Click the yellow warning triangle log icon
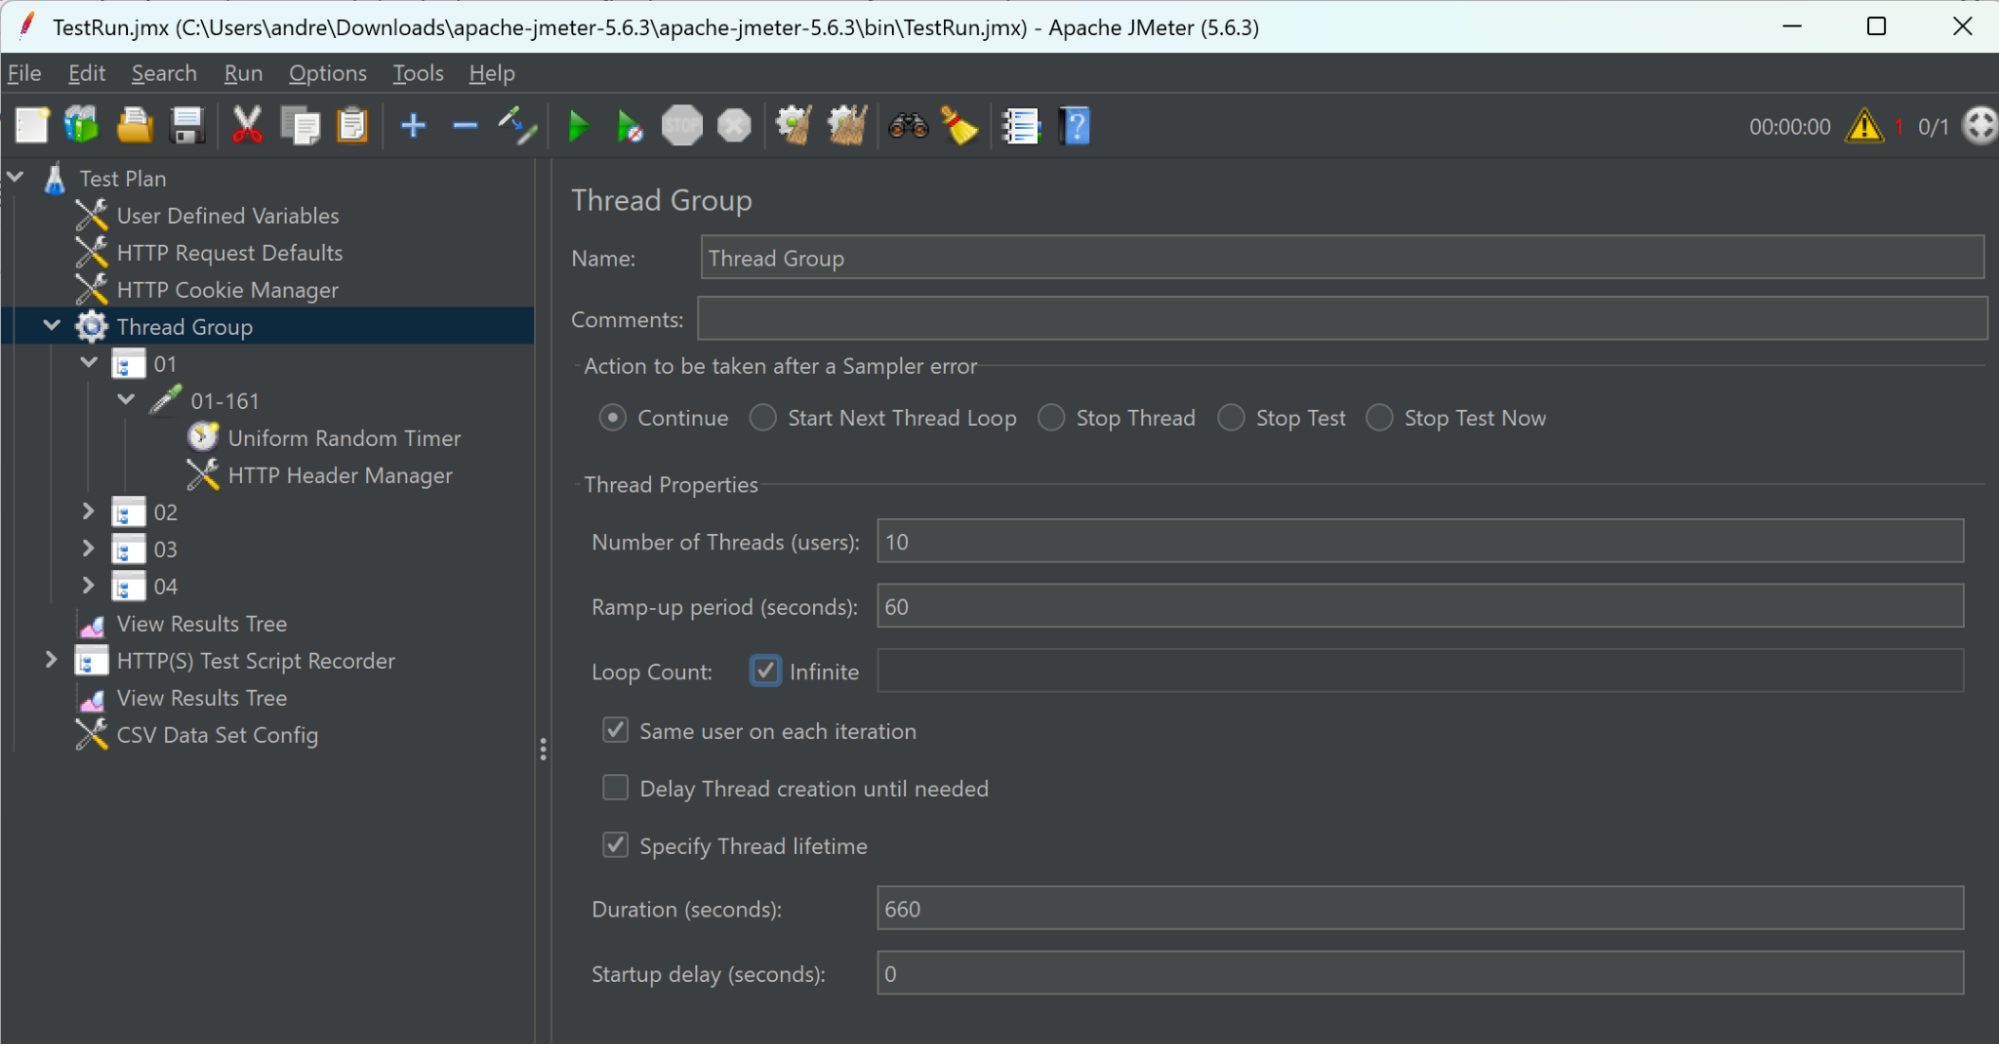1999x1045 pixels. (1864, 126)
